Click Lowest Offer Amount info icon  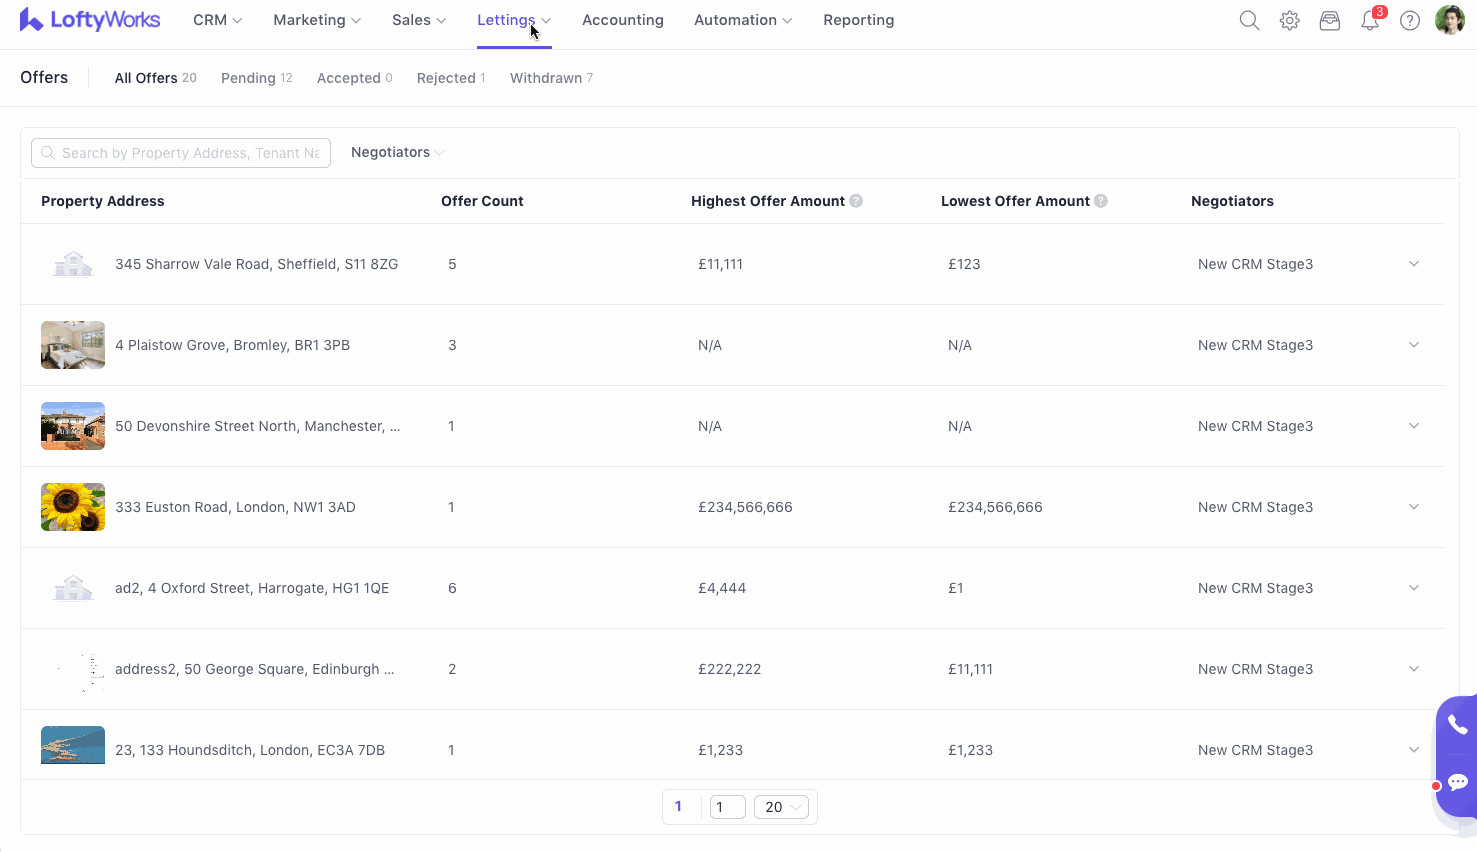click(1101, 201)
